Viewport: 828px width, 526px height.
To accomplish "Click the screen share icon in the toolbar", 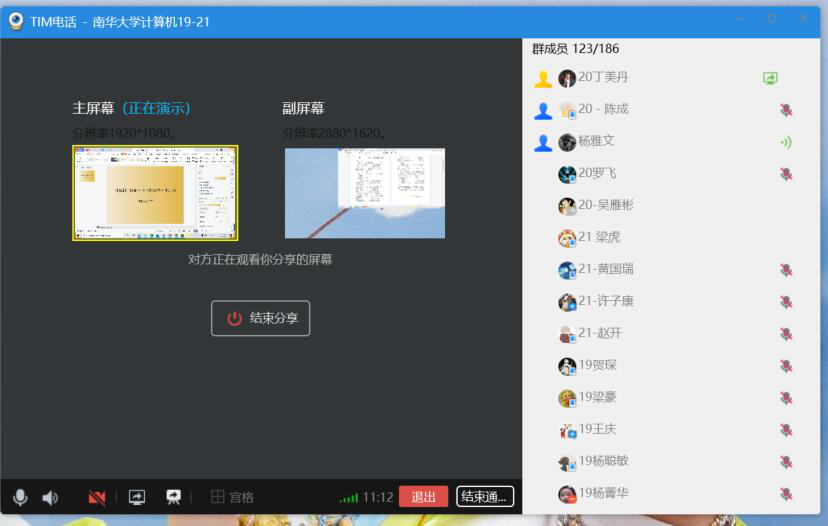I will (137, 497).
